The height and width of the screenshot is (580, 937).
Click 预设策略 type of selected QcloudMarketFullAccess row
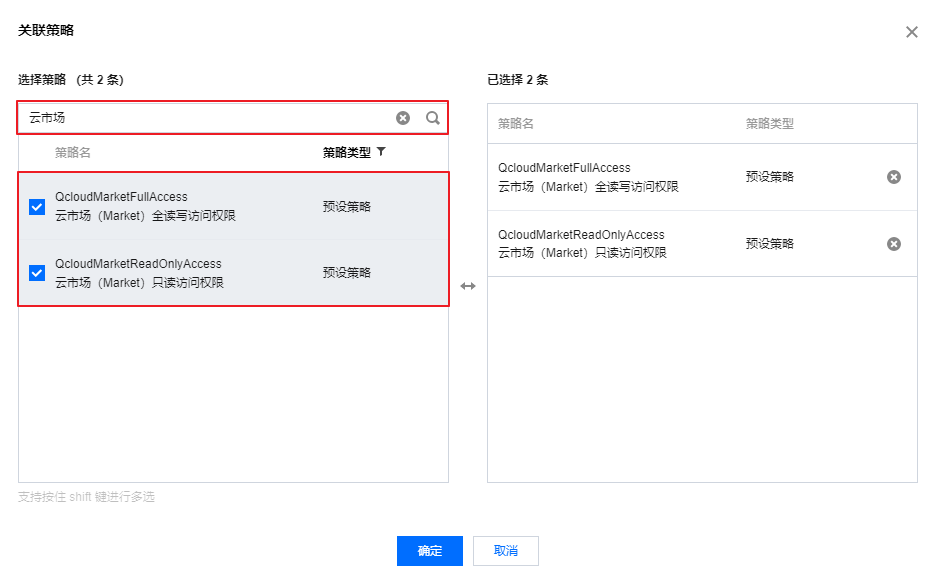pyautogui.click(x=770, y=177)
